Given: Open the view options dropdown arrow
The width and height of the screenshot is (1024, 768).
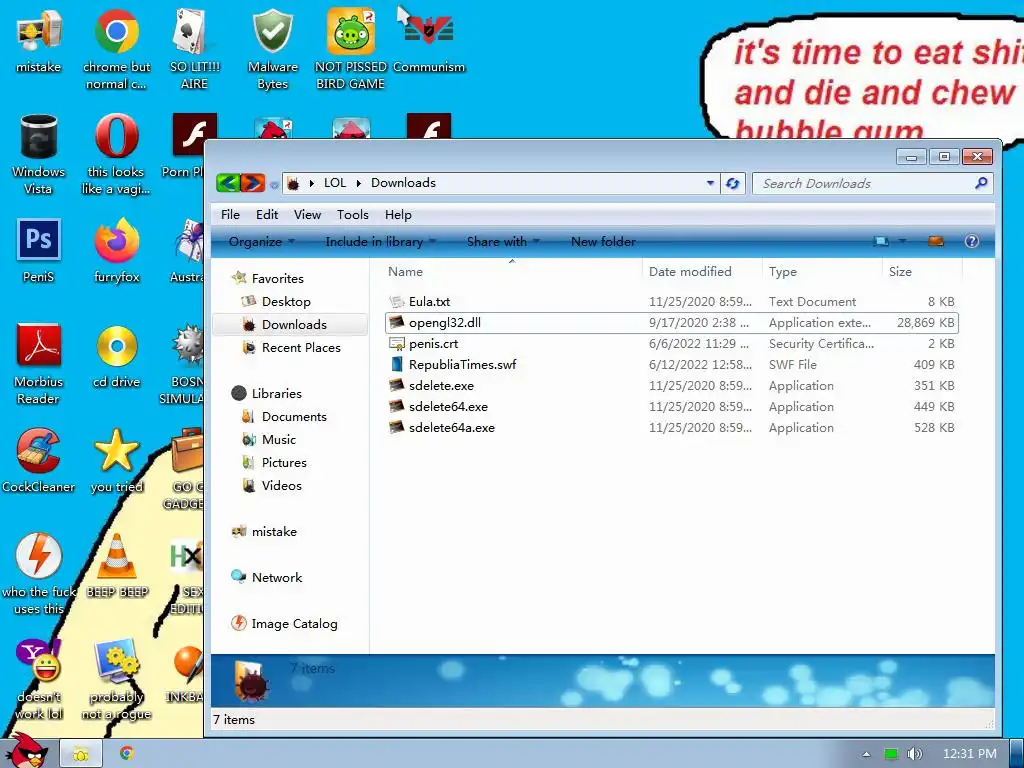Looking at the screenshot, I should (902, 241).
